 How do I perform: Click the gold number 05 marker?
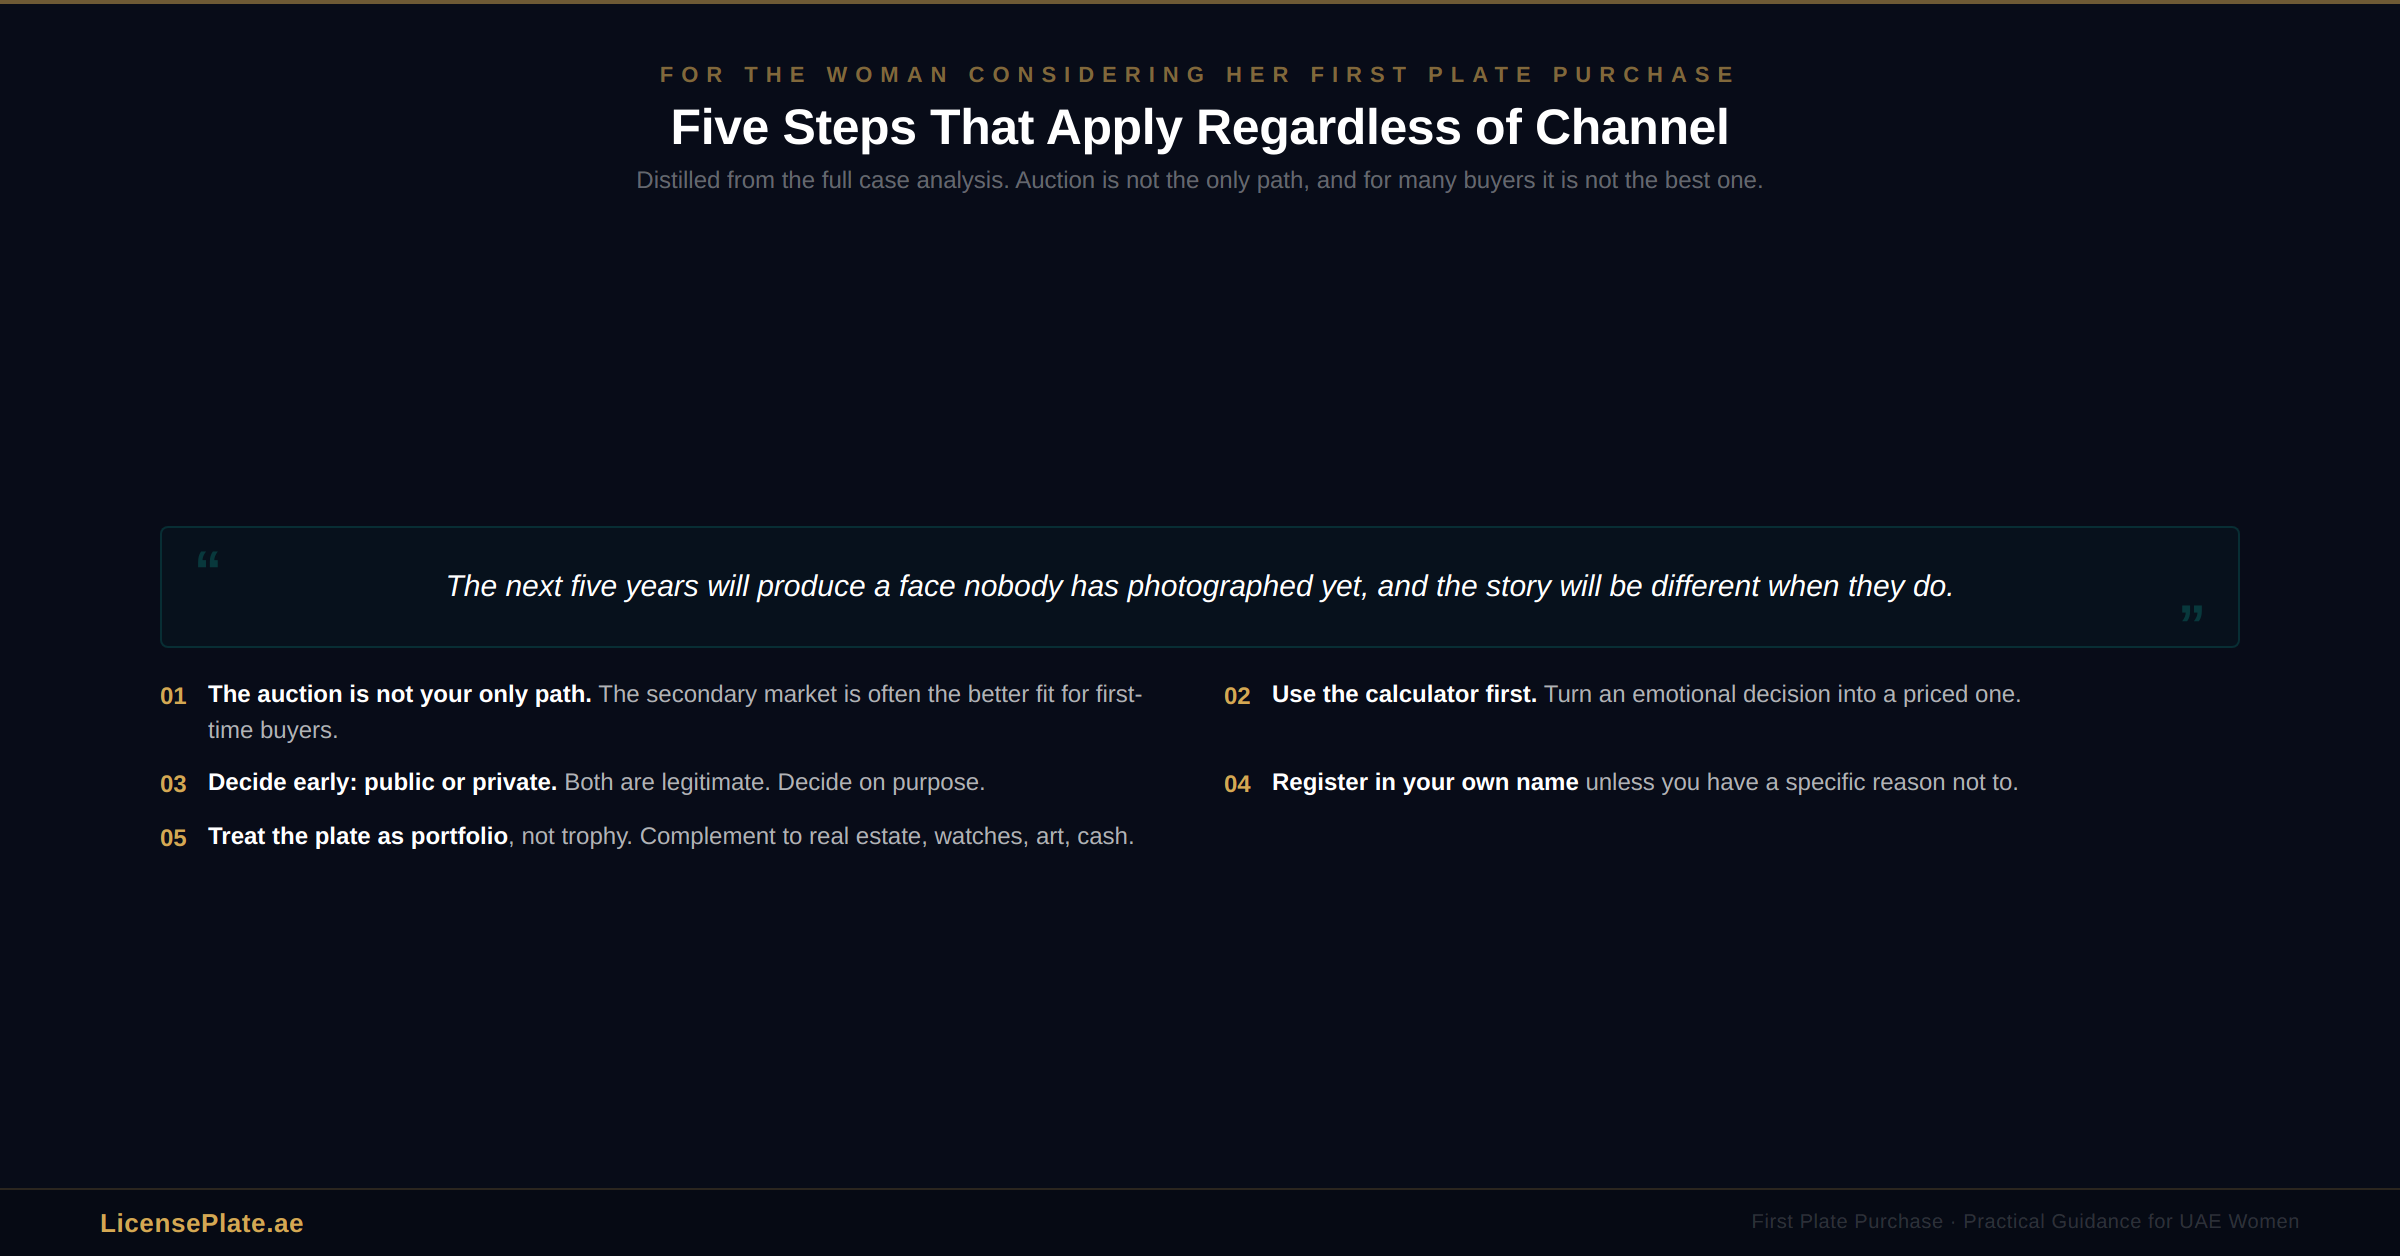pyautogui.click(x=173, y=838)
